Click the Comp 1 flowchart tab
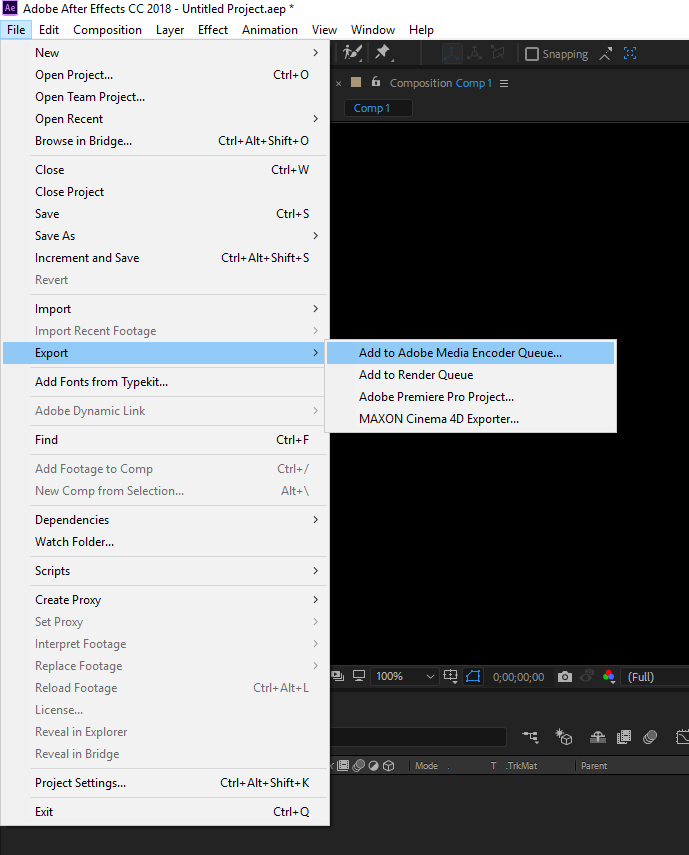689x855 pixels. pos(378,108)
